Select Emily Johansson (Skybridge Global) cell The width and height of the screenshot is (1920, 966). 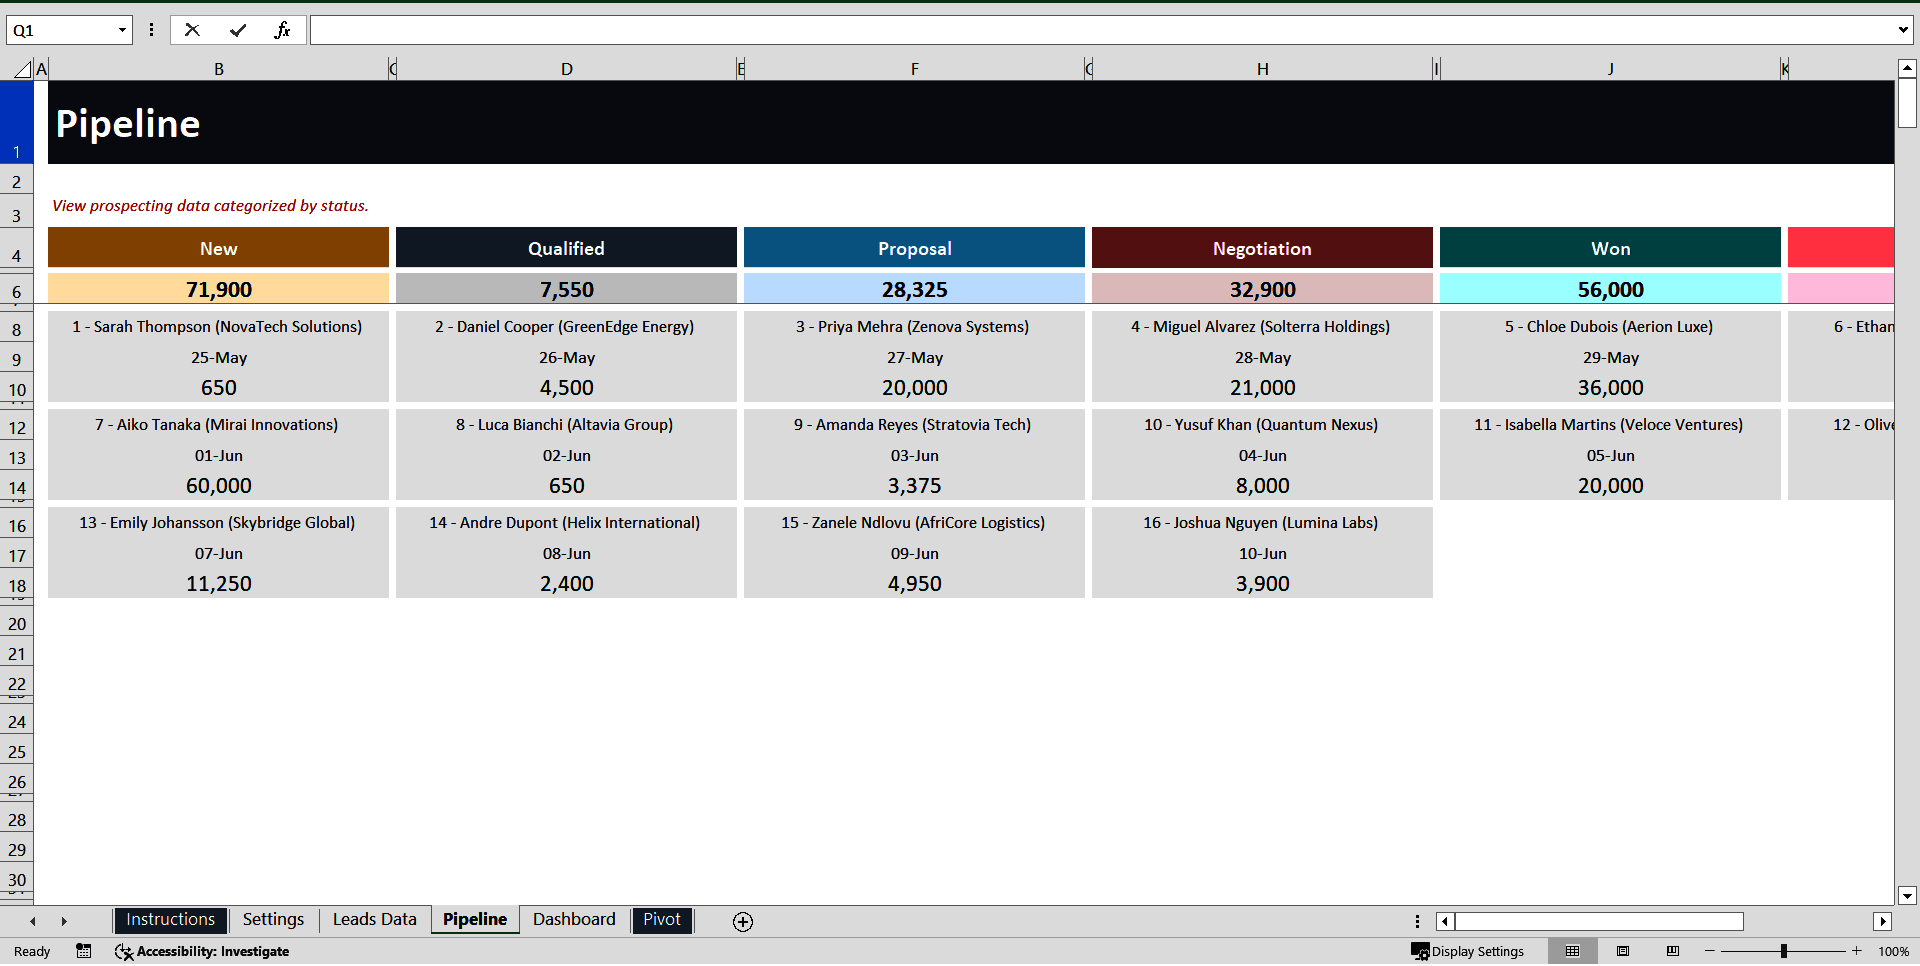point(219,523)
